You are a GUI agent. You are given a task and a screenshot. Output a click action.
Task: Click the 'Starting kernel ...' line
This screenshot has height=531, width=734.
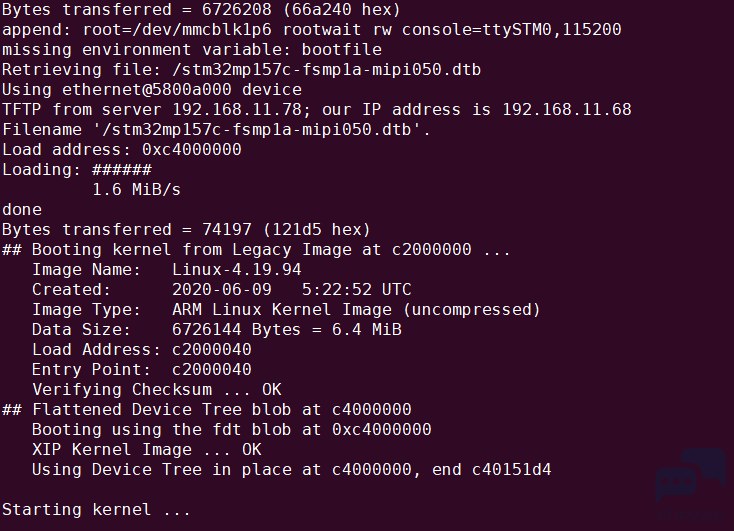96,509
